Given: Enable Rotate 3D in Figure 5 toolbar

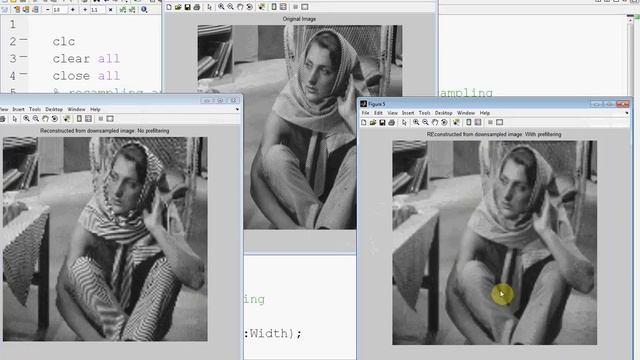Looking at the screenshot, I should coord(444,122).
